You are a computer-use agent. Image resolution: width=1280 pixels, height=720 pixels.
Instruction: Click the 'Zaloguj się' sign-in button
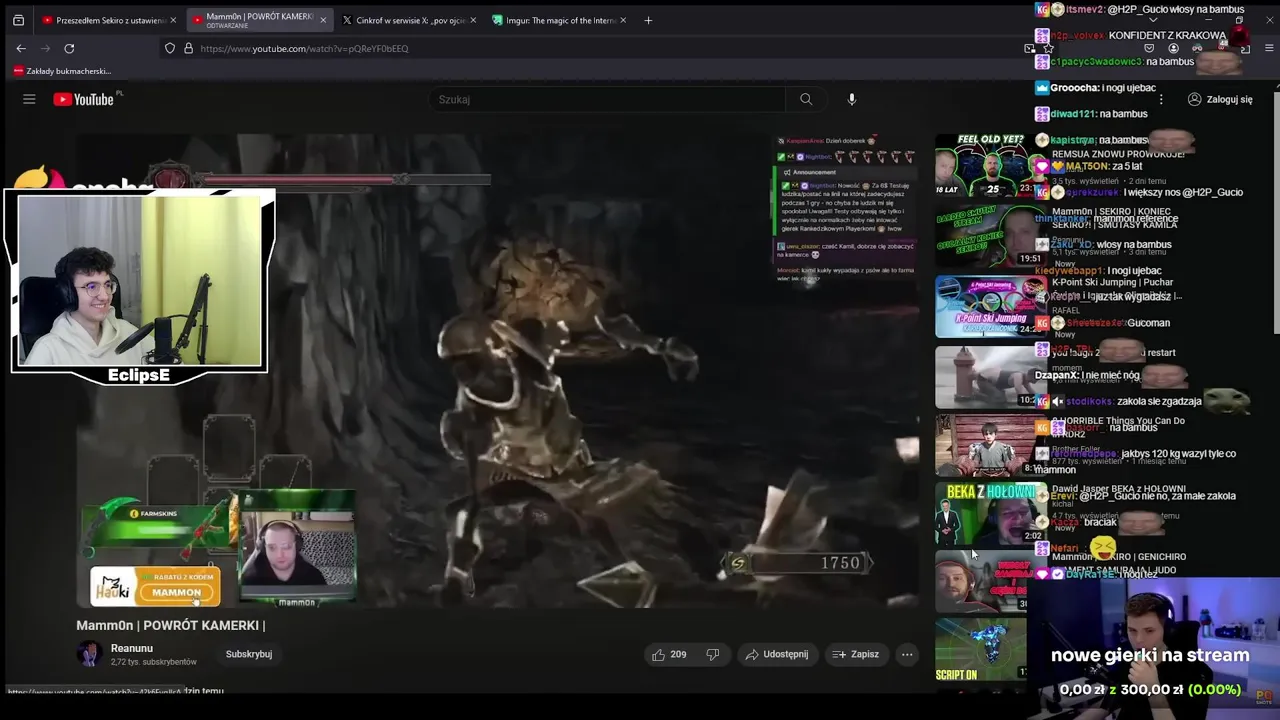pyautogui.click(x=1220, y=99)
